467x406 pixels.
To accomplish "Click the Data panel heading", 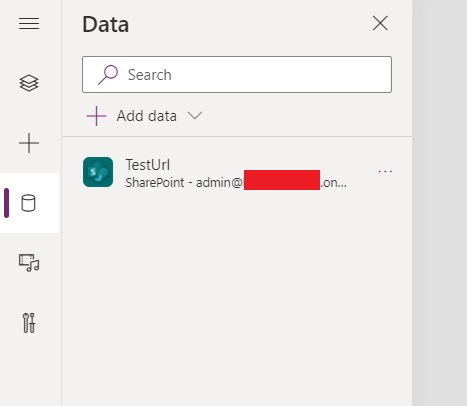I will coord(106,25).
